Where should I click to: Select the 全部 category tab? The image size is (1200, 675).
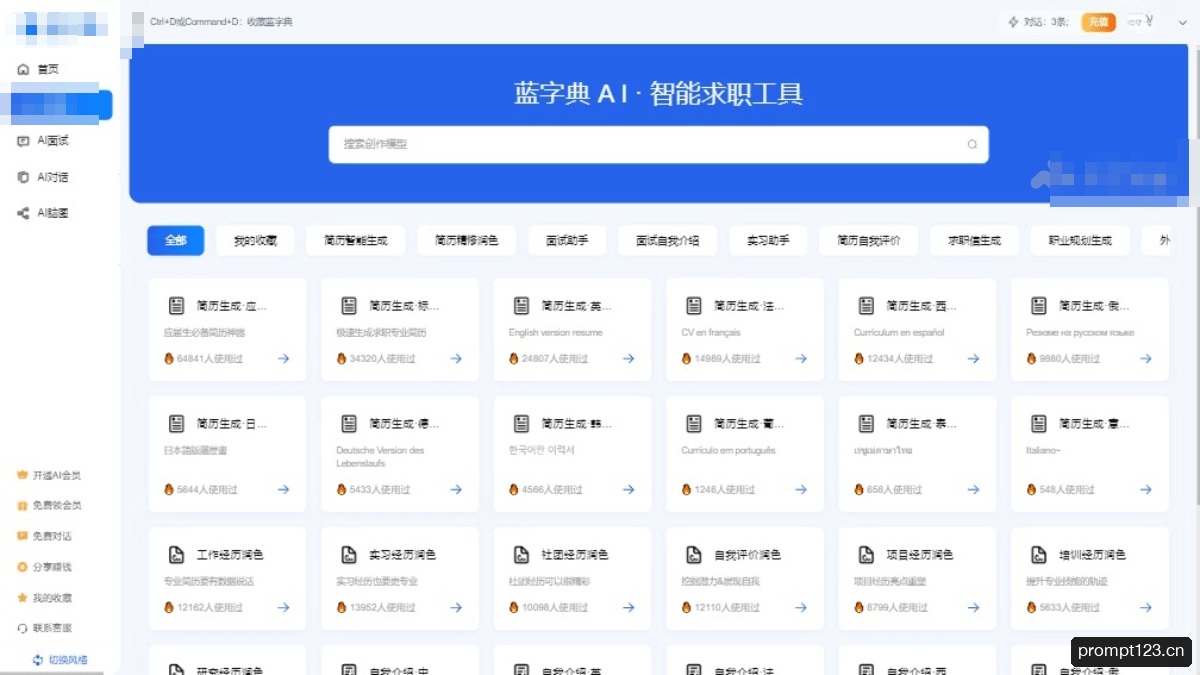(176, 241)
